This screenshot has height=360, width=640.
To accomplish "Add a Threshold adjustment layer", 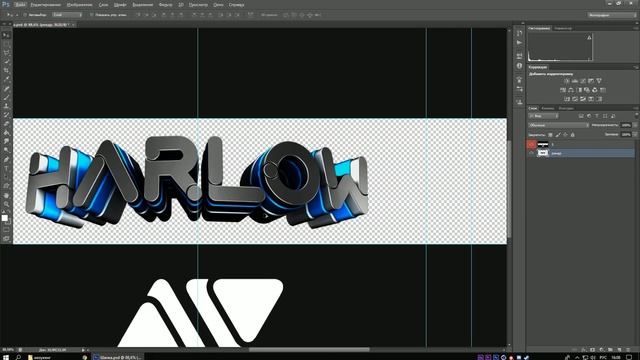I will (583, 99).
